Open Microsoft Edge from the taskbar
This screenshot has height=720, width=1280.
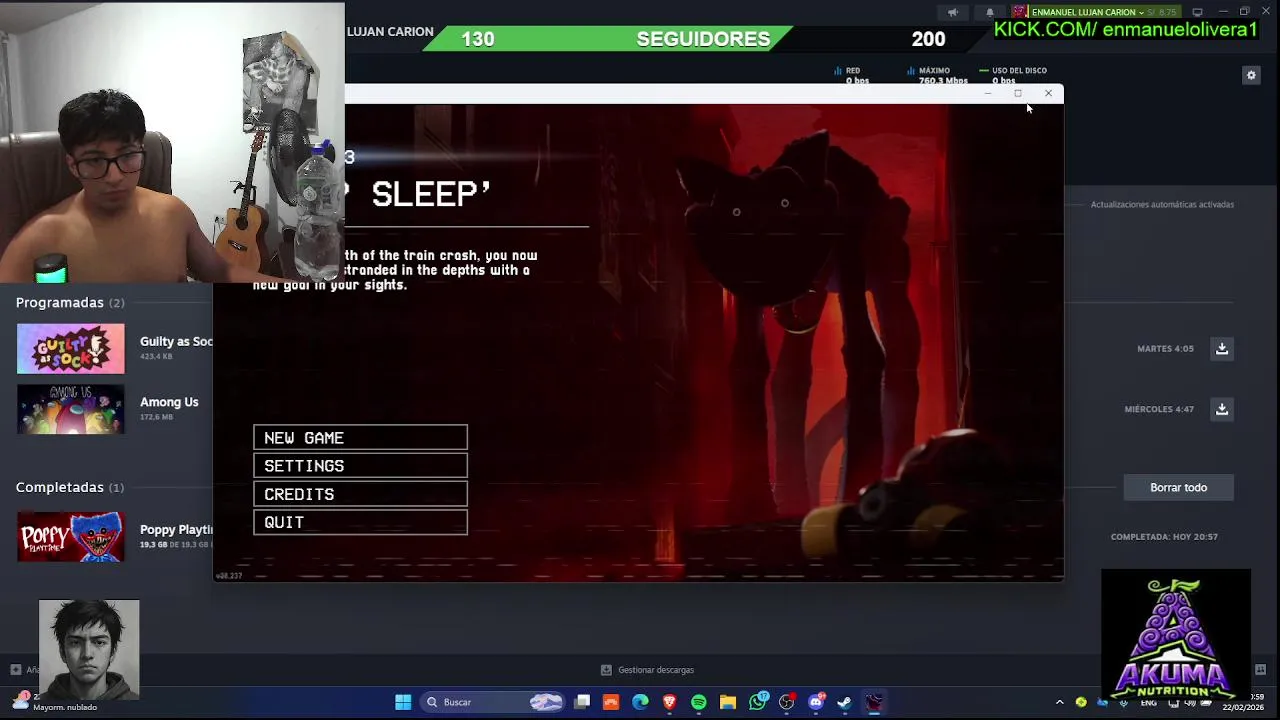[640, 702]
